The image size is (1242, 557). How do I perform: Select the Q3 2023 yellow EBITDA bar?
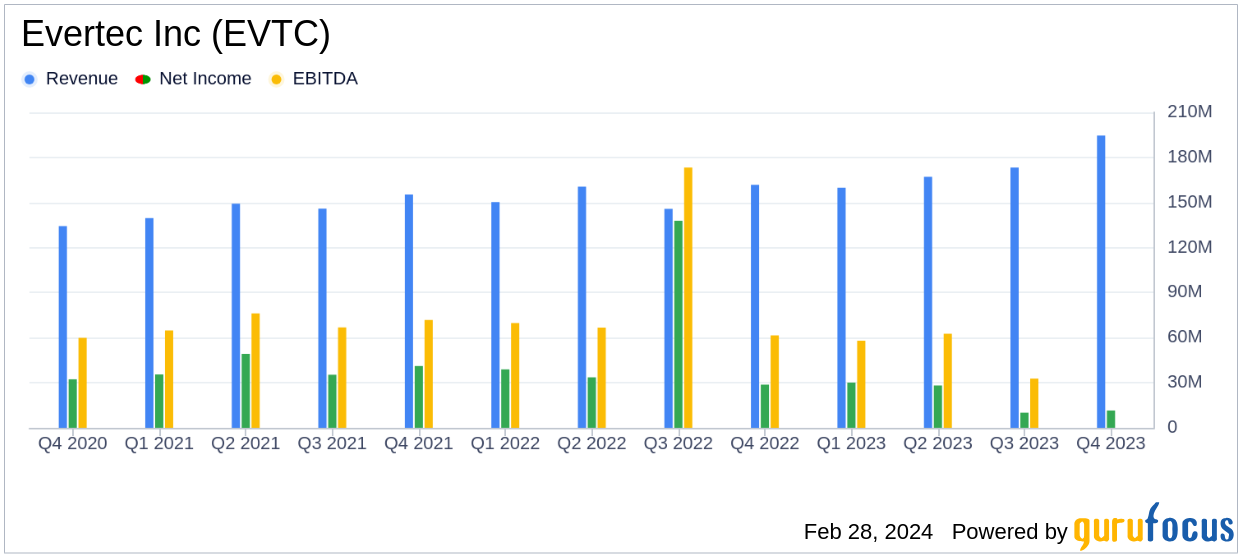1034,404
